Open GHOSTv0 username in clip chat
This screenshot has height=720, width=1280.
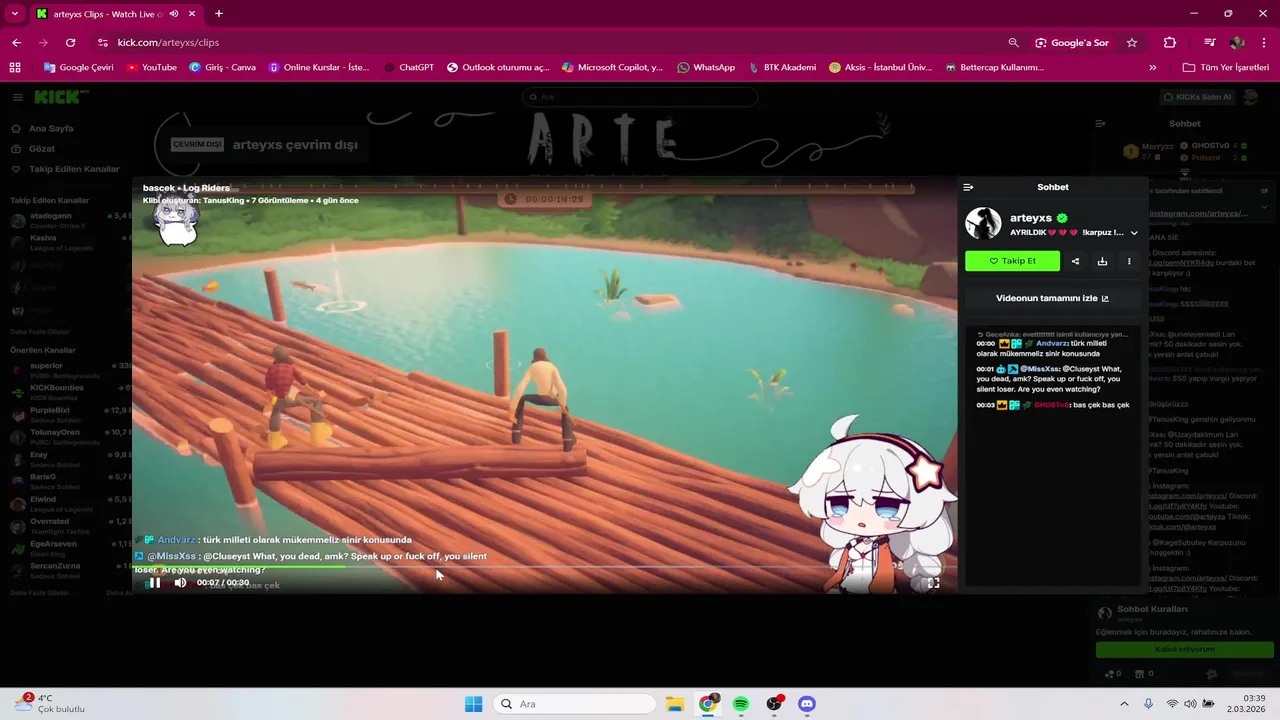click(x=1050, y=405)
